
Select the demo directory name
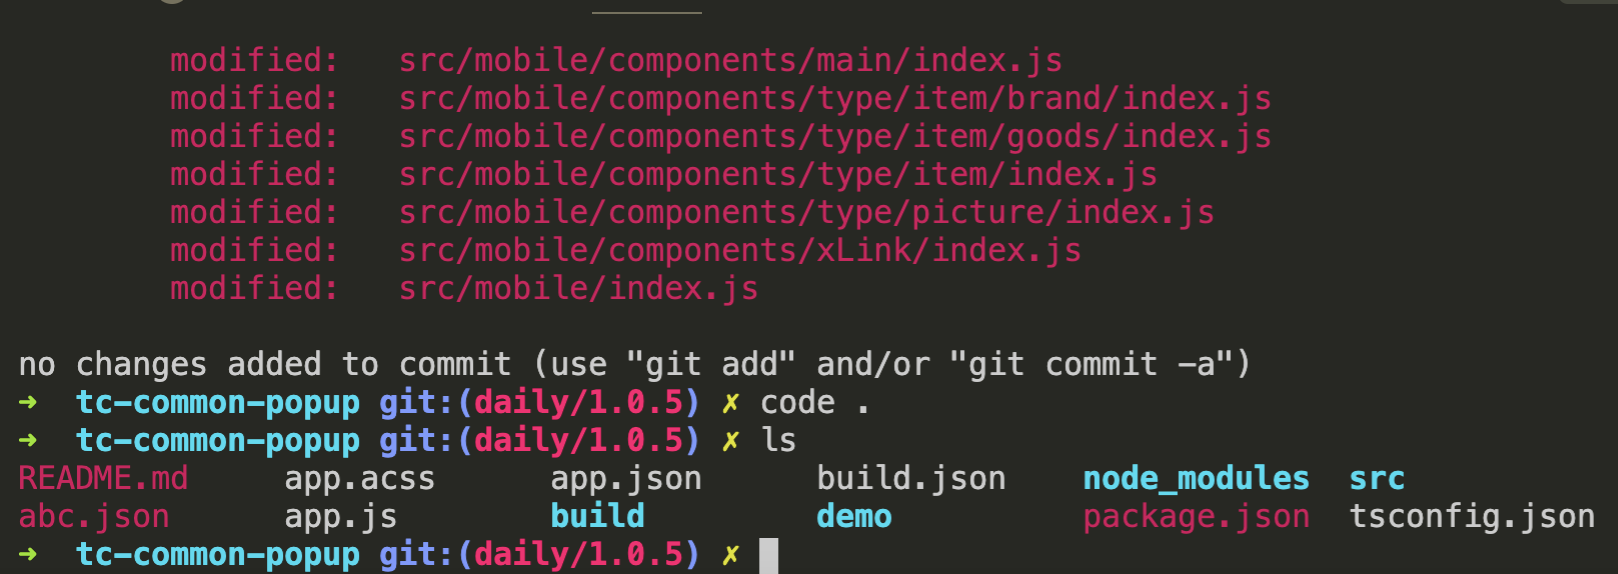point(854,517)
